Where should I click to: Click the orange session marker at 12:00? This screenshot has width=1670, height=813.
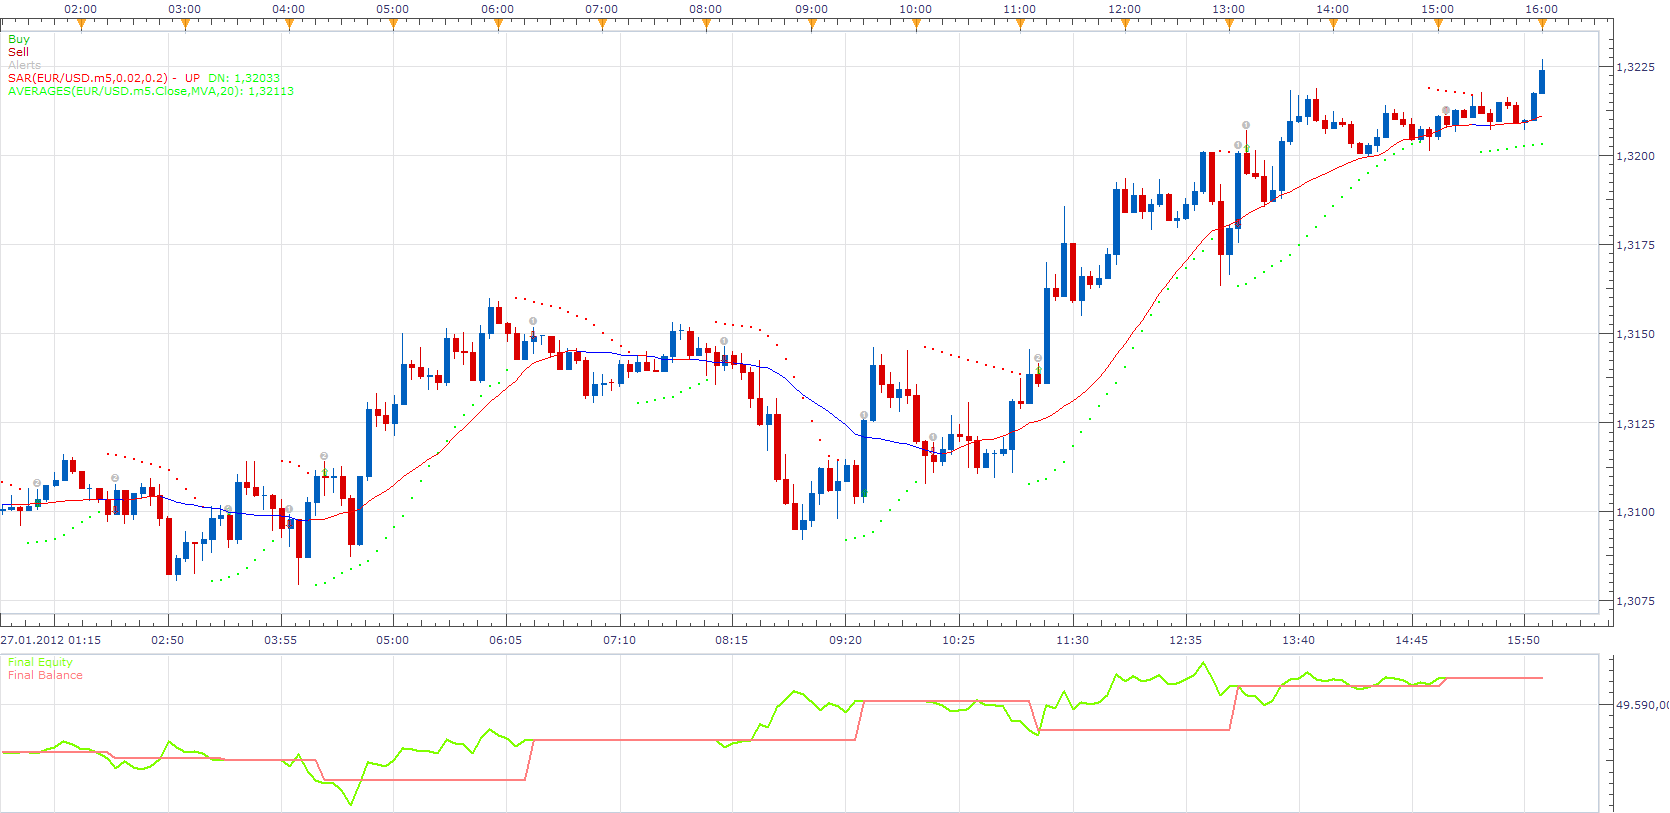1125,24
